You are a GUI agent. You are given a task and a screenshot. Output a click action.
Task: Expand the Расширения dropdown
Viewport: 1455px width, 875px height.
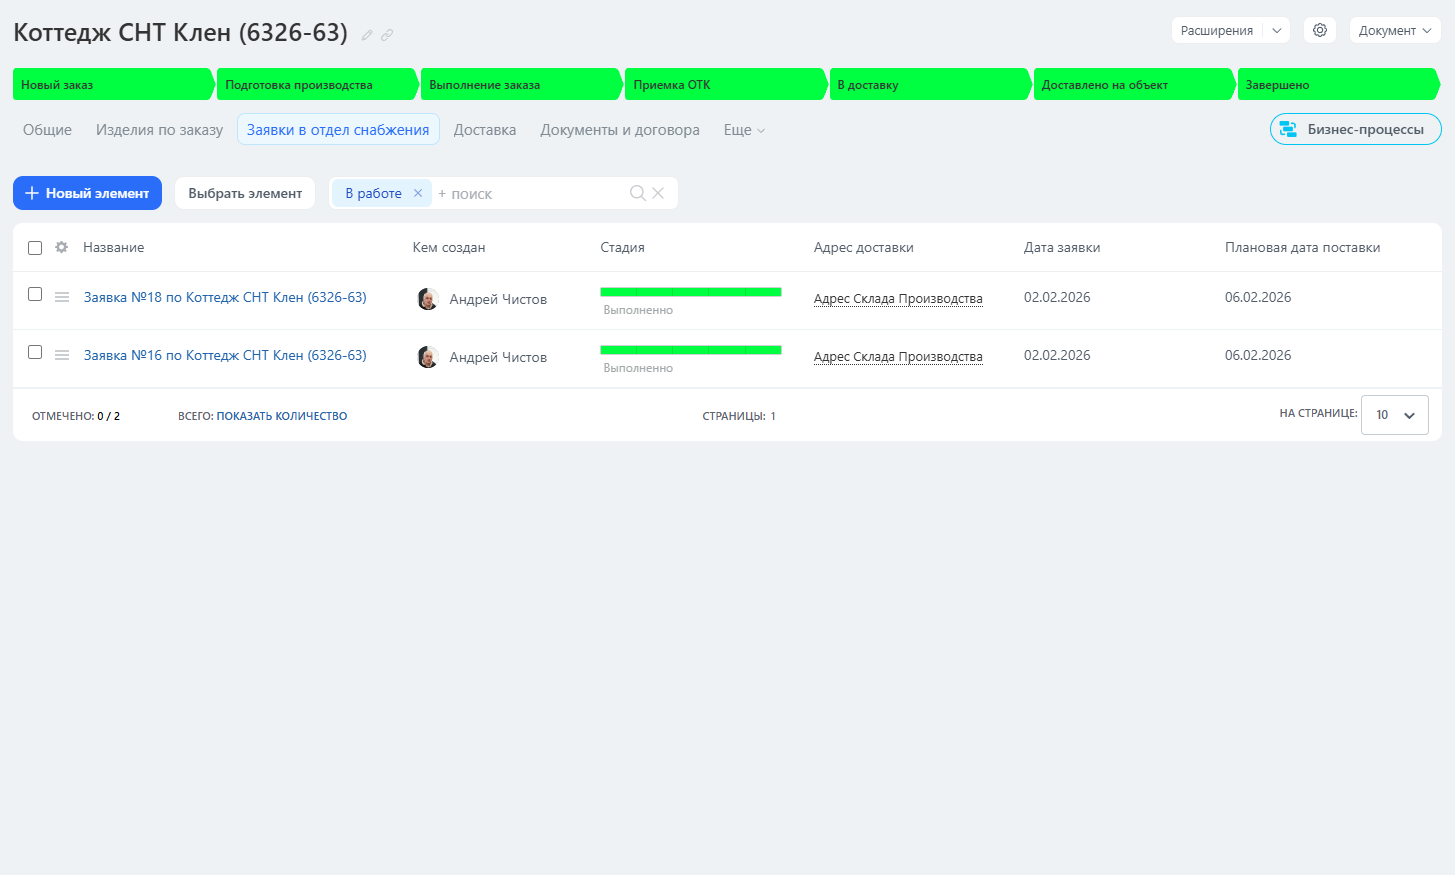(1276, 30)
